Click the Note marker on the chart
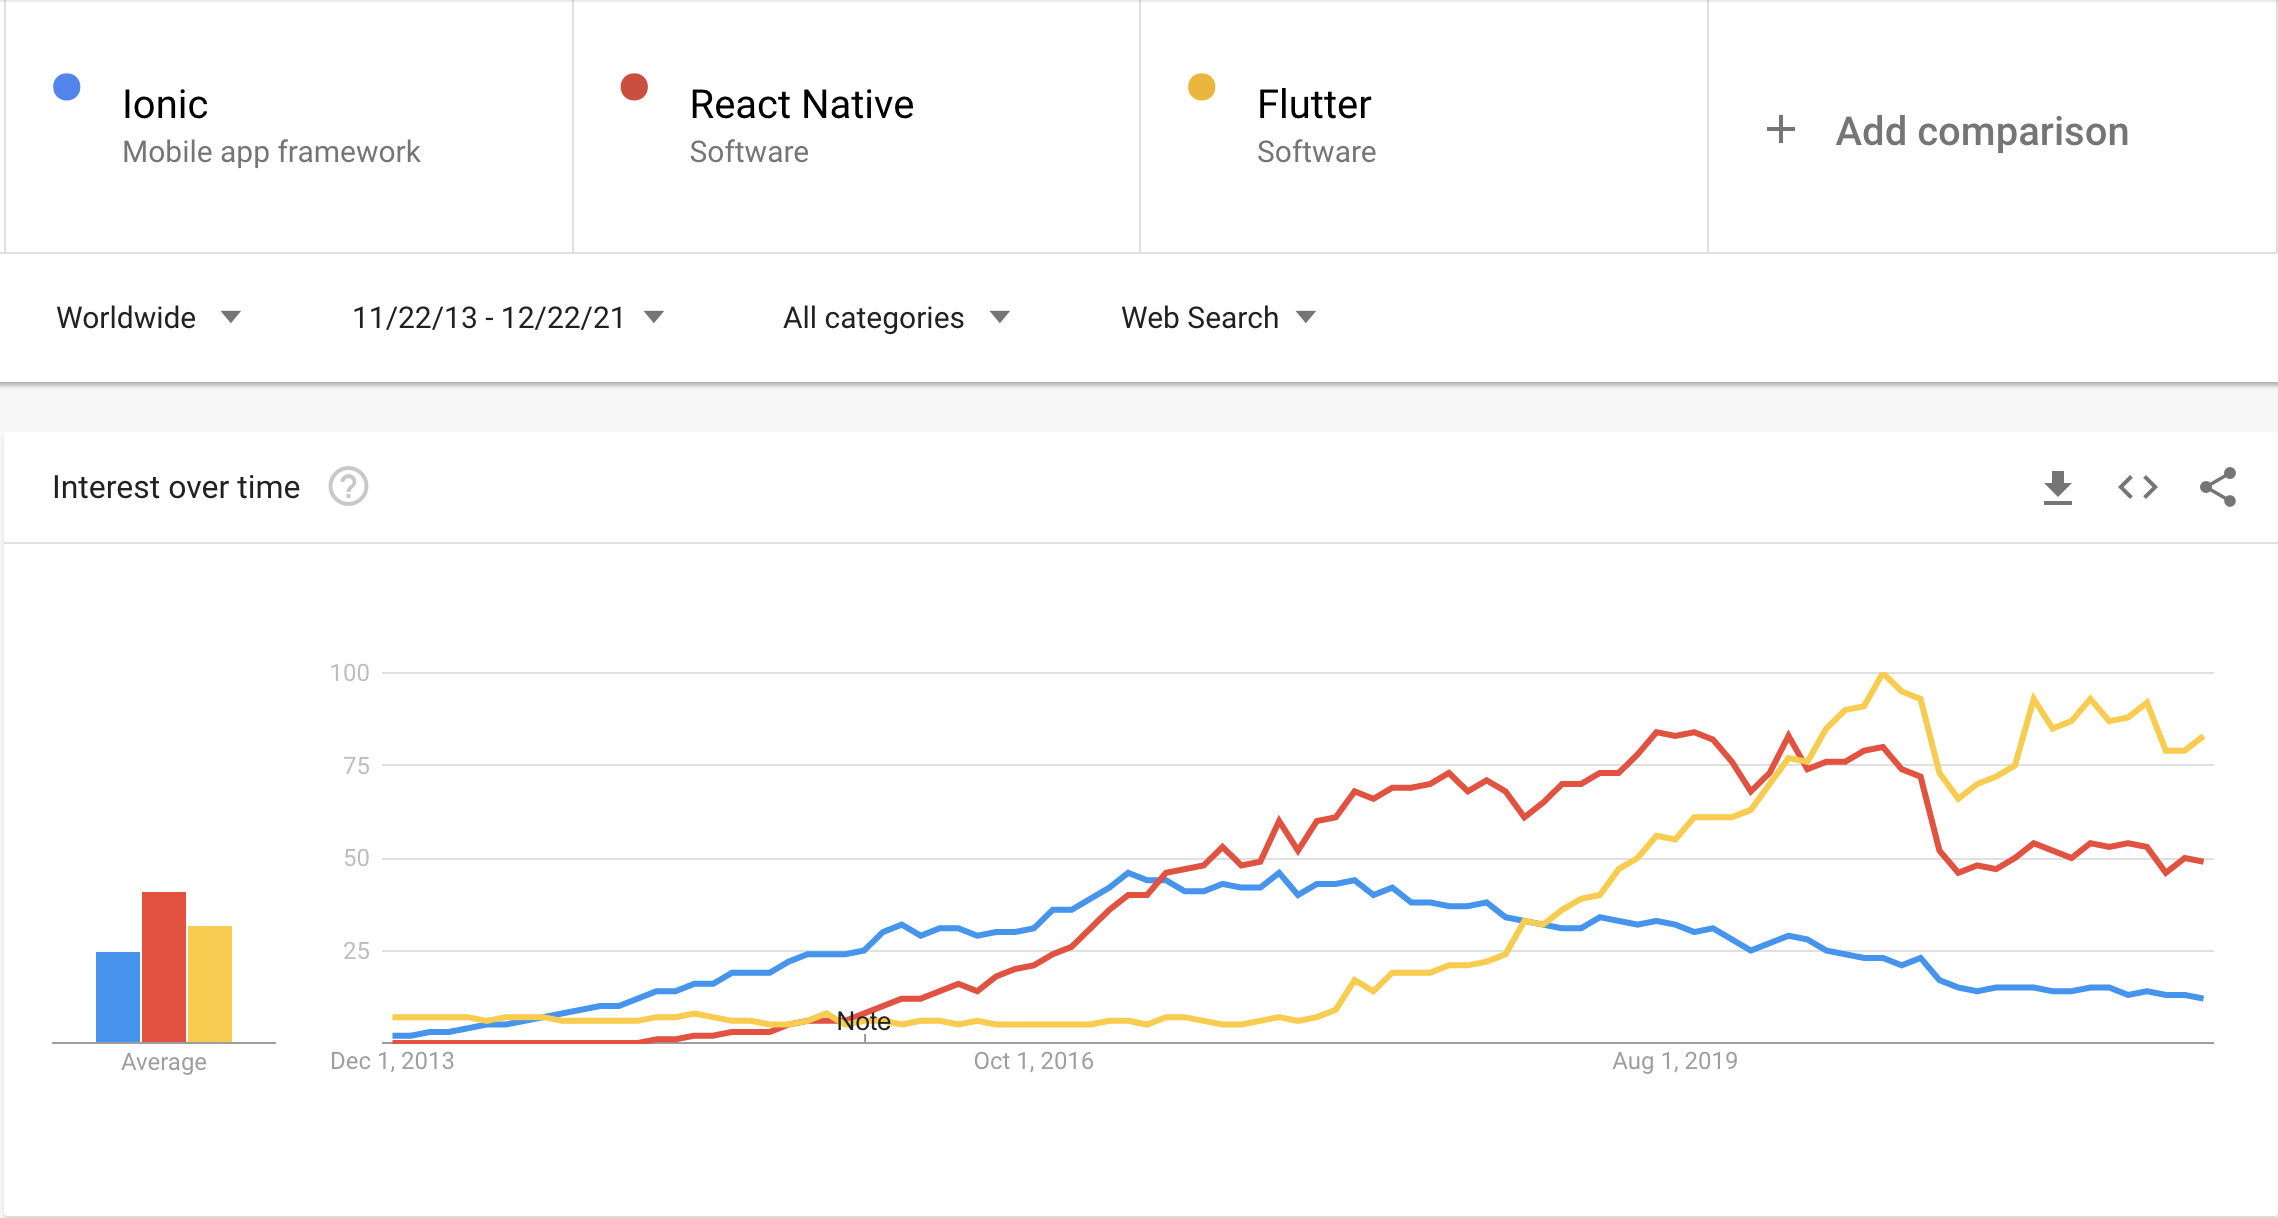The width and height of the screenshot is (2278, 1218). [863, 1021]
